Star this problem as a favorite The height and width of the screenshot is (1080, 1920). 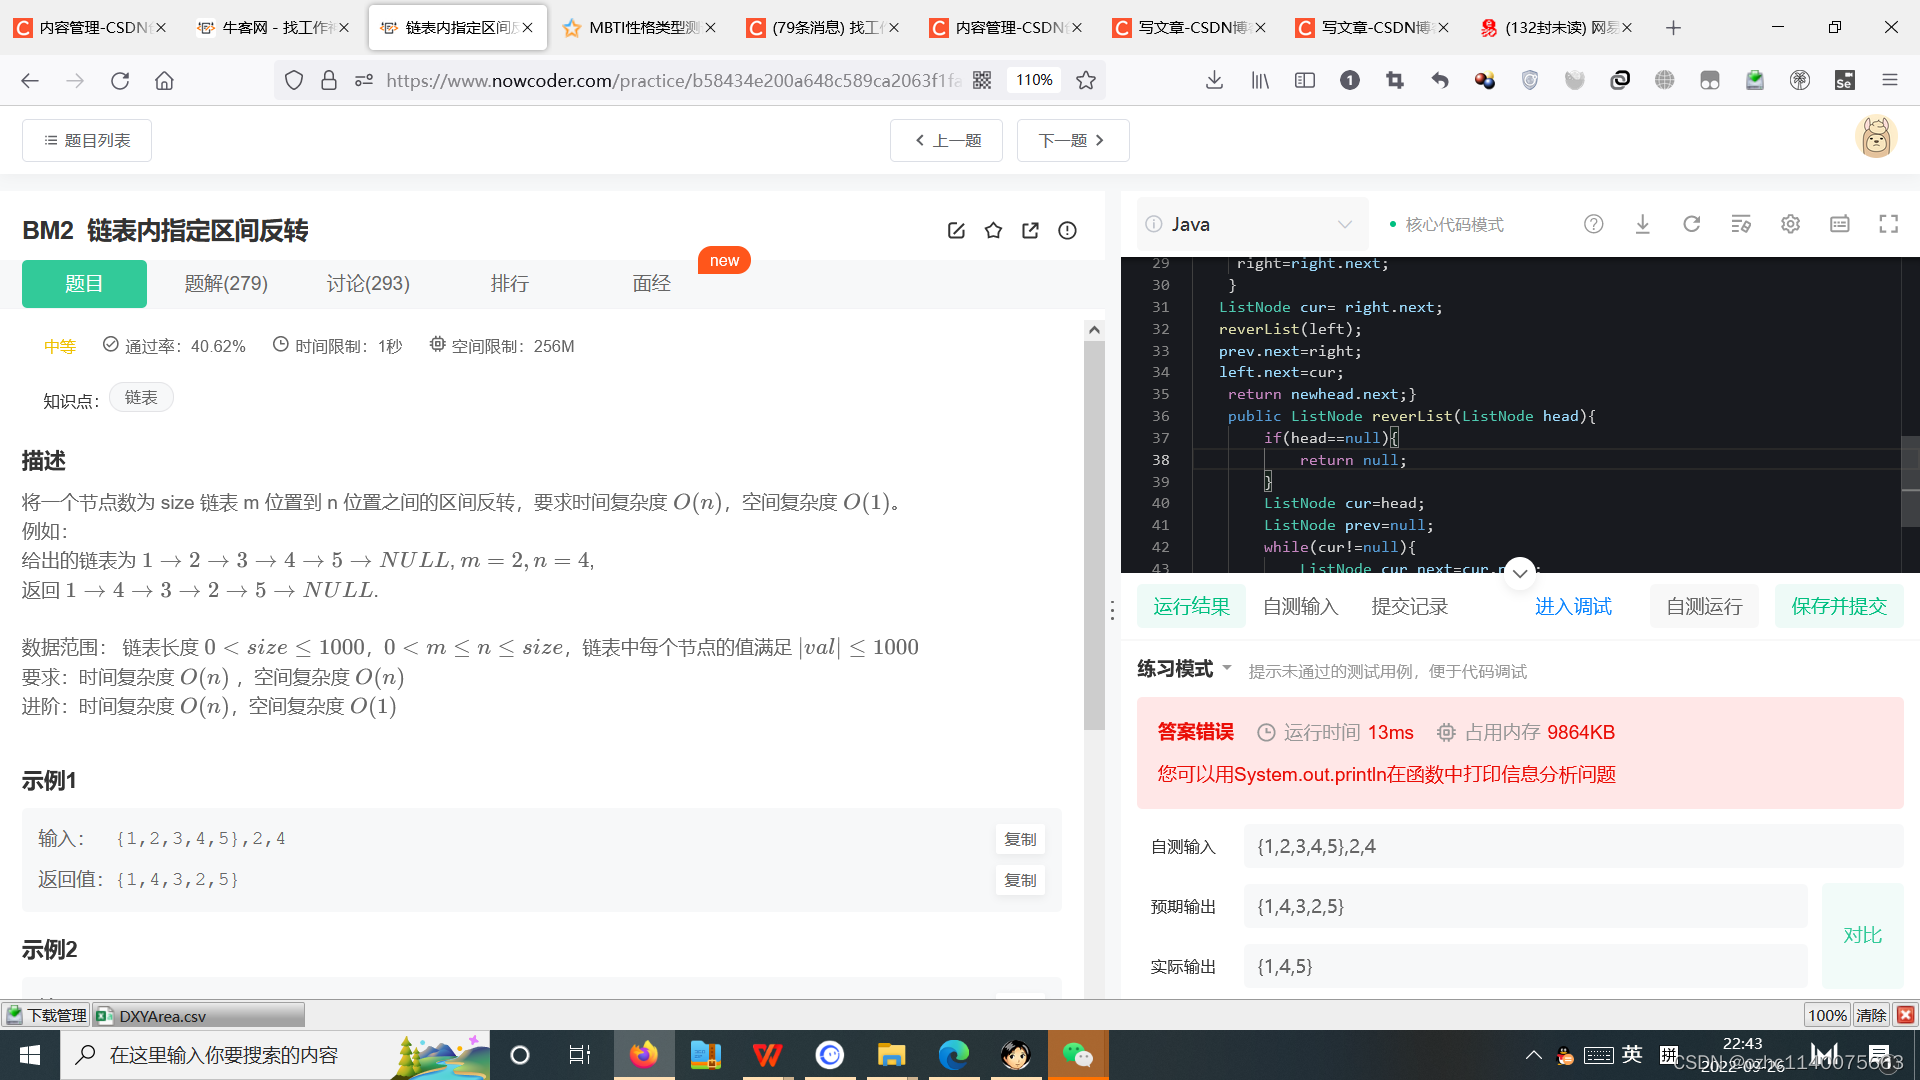click(993, 230)
